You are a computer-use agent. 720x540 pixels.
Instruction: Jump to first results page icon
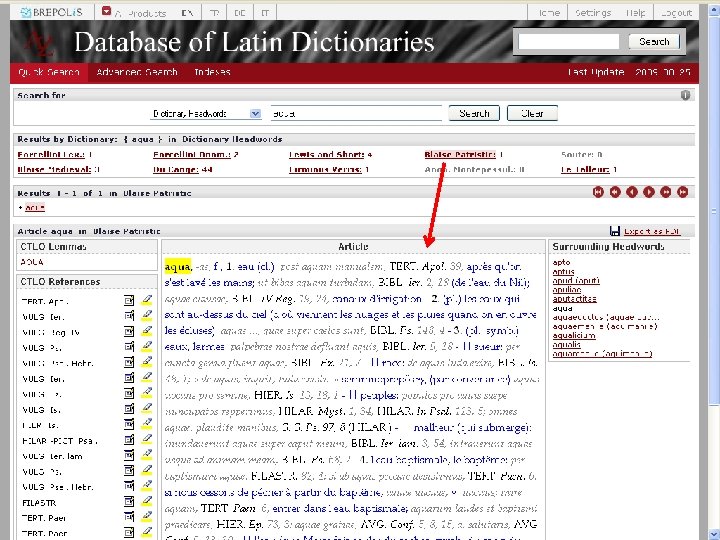point(598,192)
